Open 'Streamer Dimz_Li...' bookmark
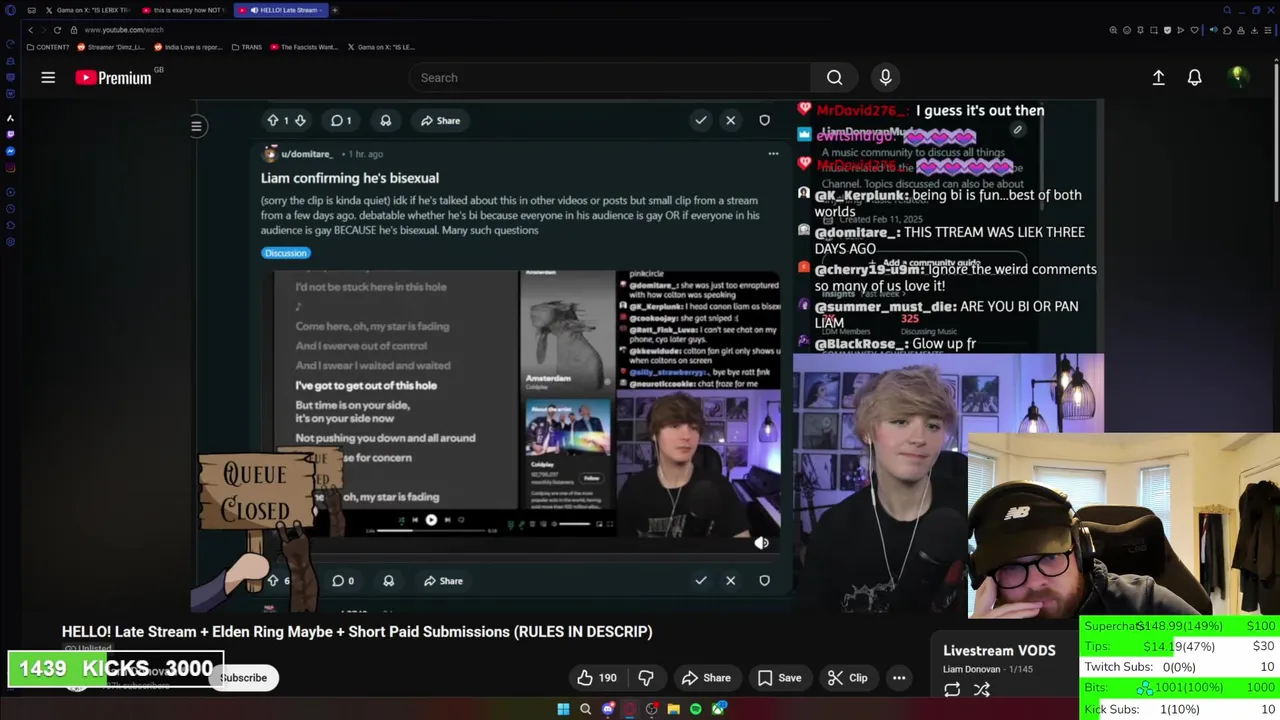The image size is (1280, 720). click(112, 47)
